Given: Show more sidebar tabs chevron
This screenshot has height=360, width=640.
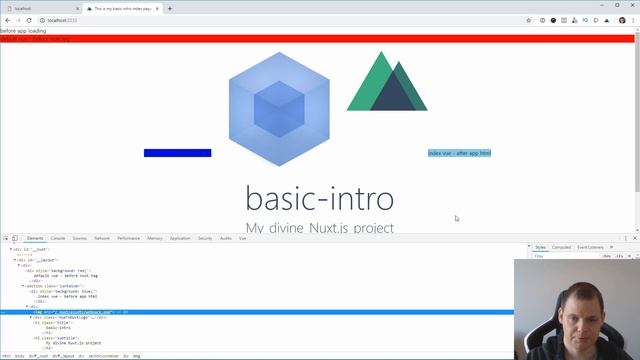Looking at the screenshot, I should (x=611, y=247).
